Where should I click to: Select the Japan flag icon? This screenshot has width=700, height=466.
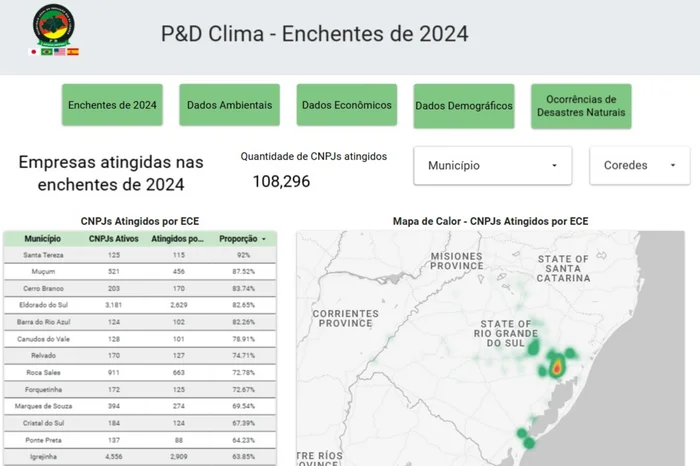tap(33, 52)
